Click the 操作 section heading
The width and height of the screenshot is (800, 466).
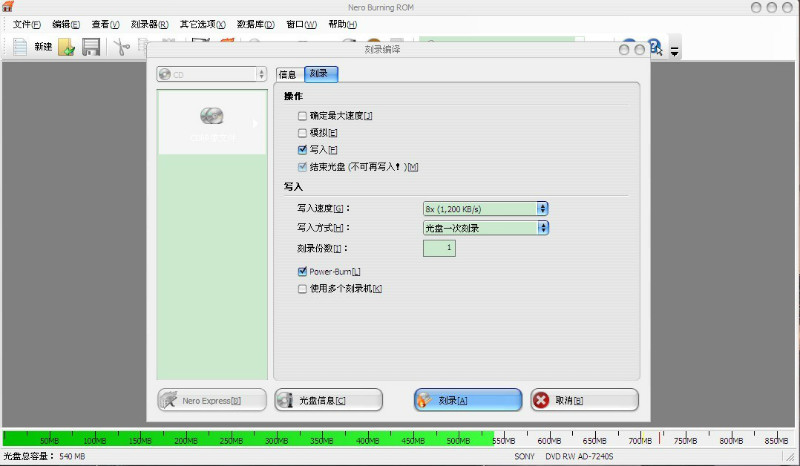(x=293, y=96)
